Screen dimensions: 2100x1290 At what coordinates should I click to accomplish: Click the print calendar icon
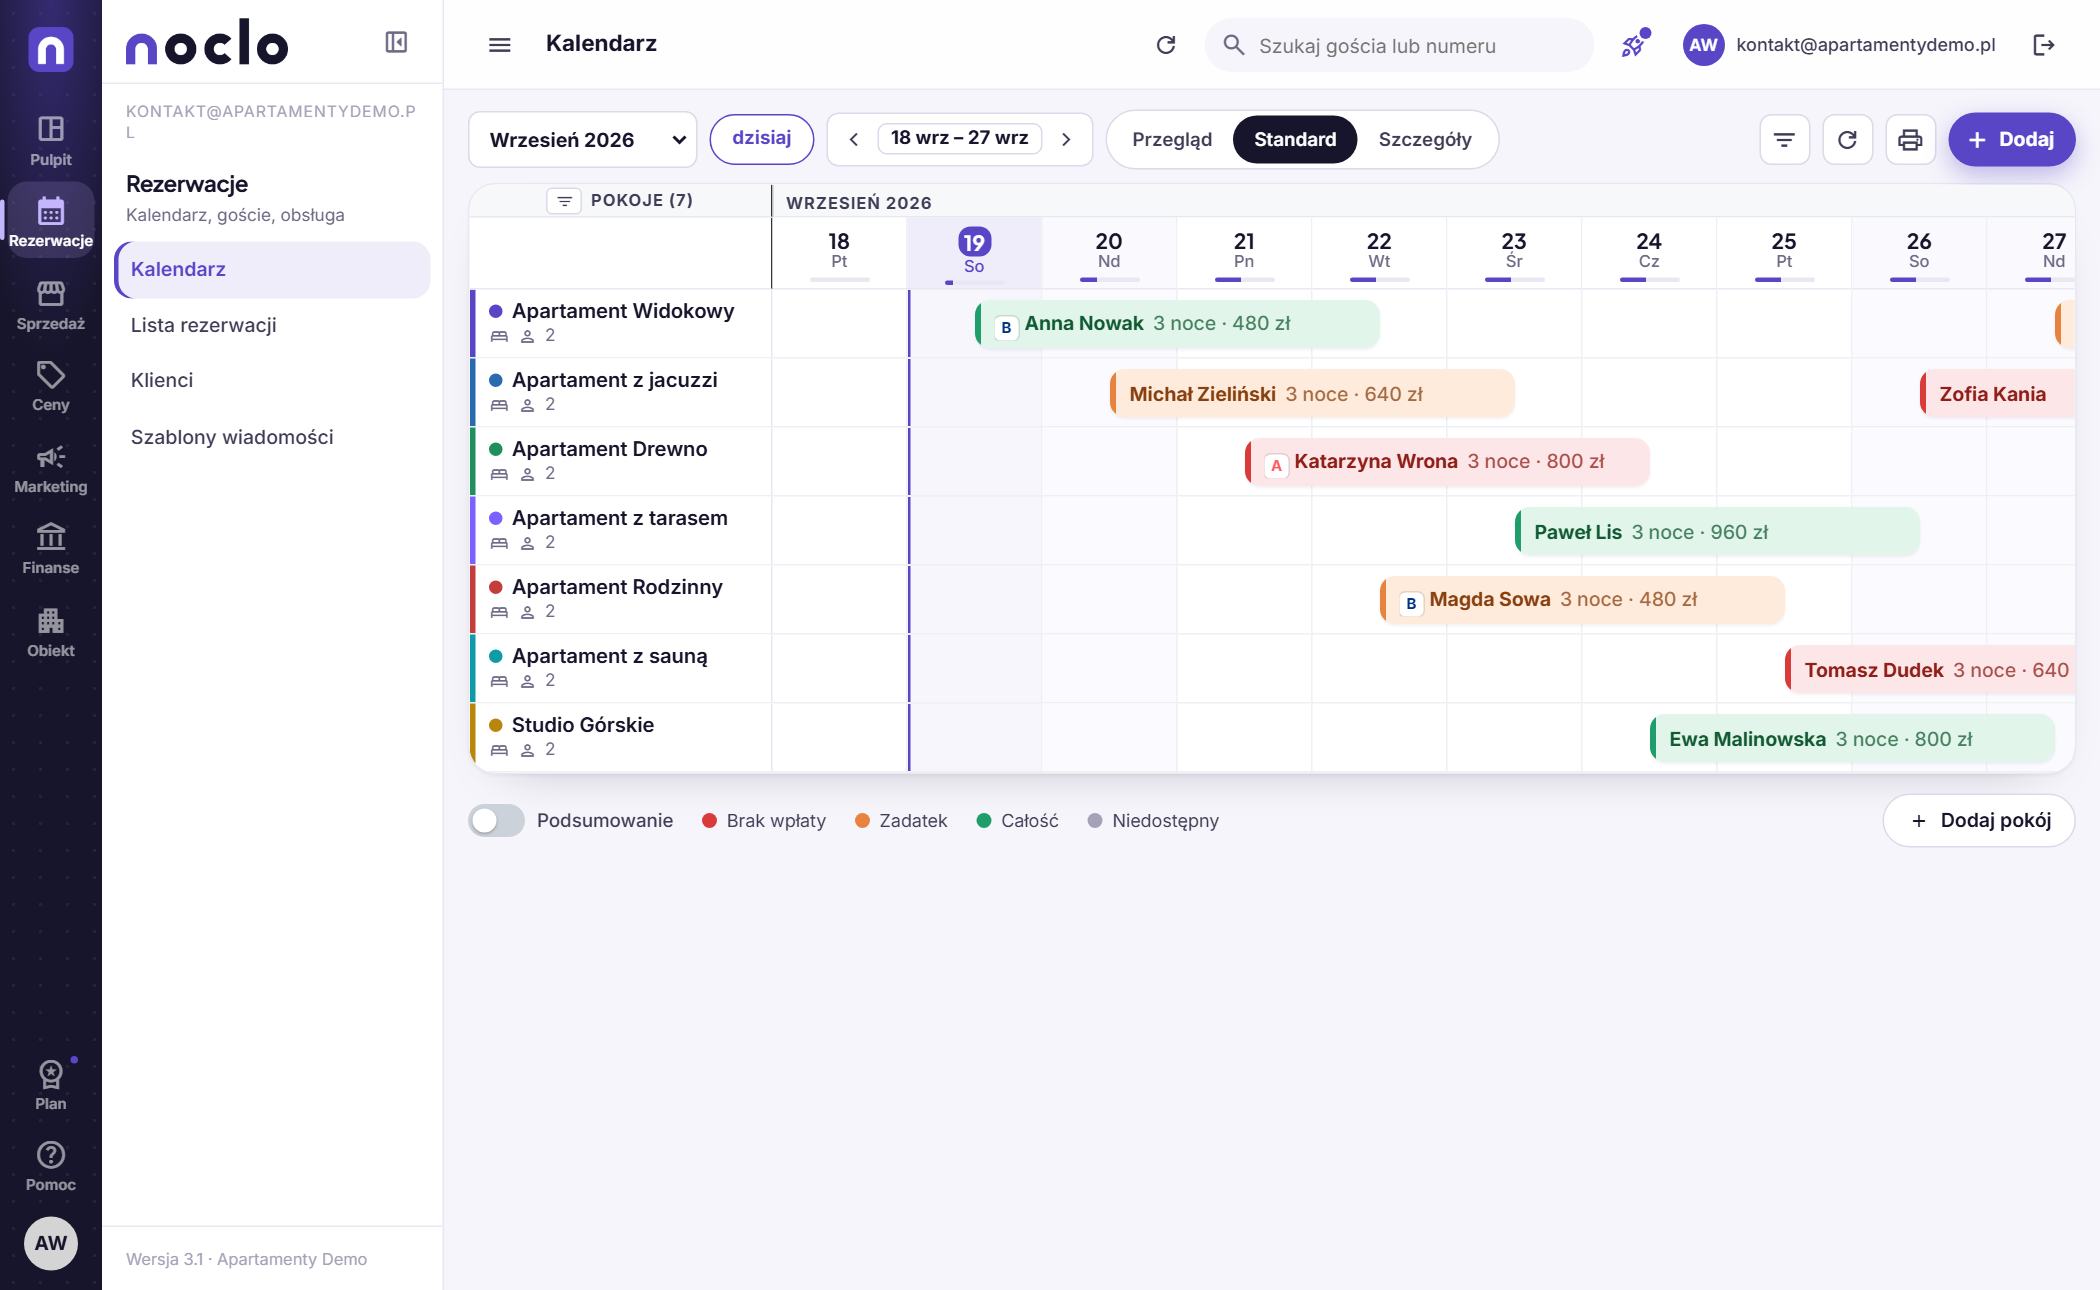(1910, 139)
